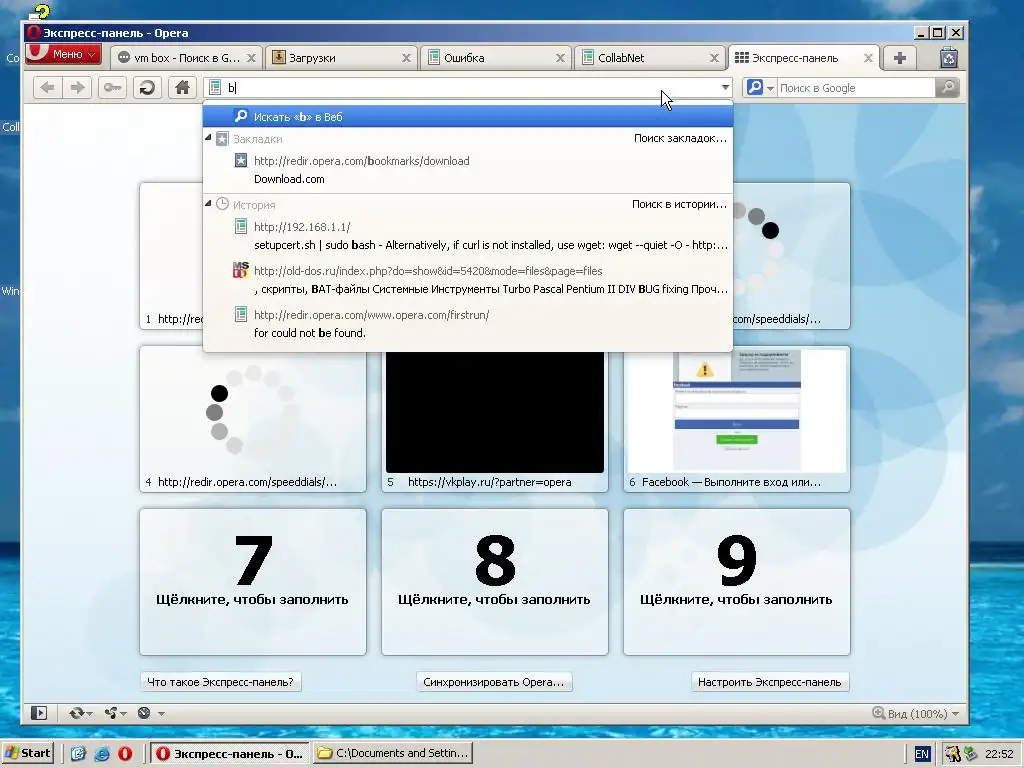Click Что такое Экспресс-панель? button
This screenshot has height=768, width=1024.
click(221, 682)
